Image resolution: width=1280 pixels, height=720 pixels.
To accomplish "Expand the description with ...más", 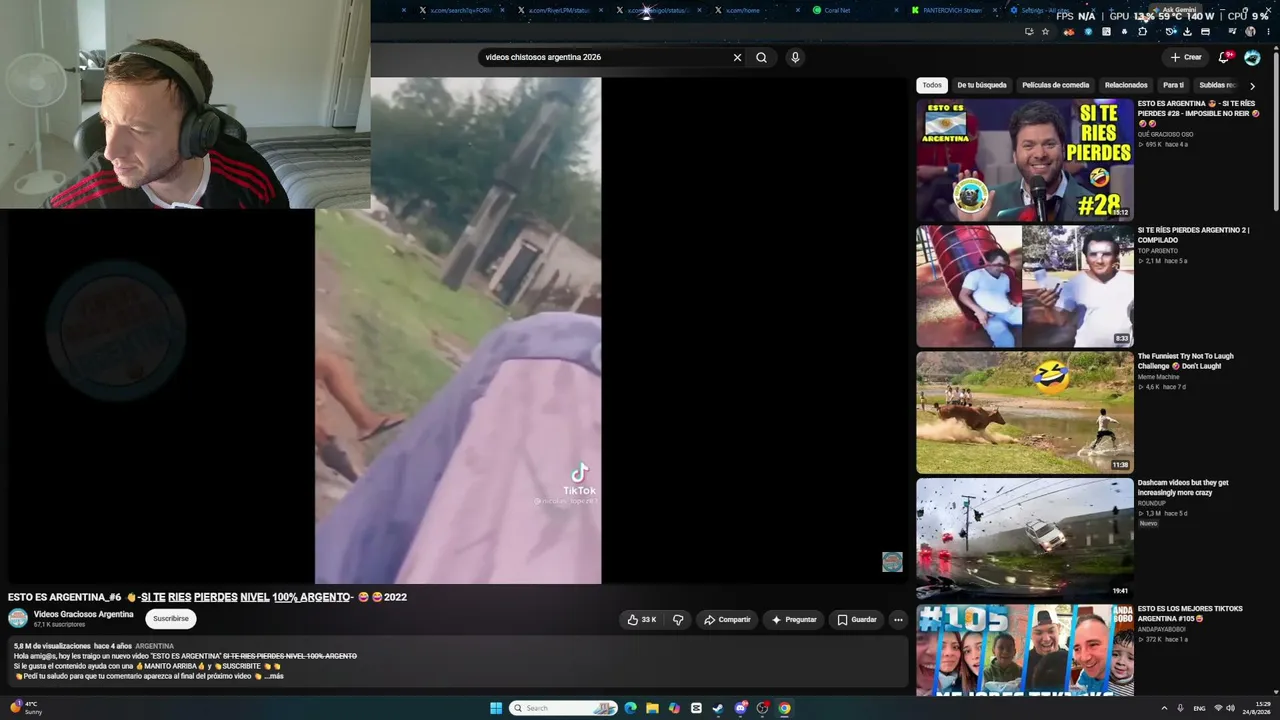I will click(273, 676).
